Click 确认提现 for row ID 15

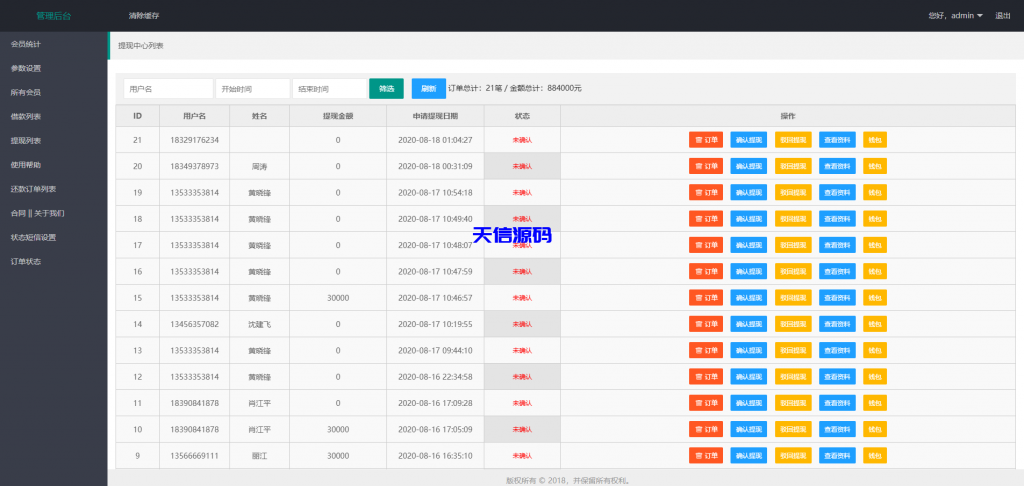pyautogui.click(x=748, y=298)
